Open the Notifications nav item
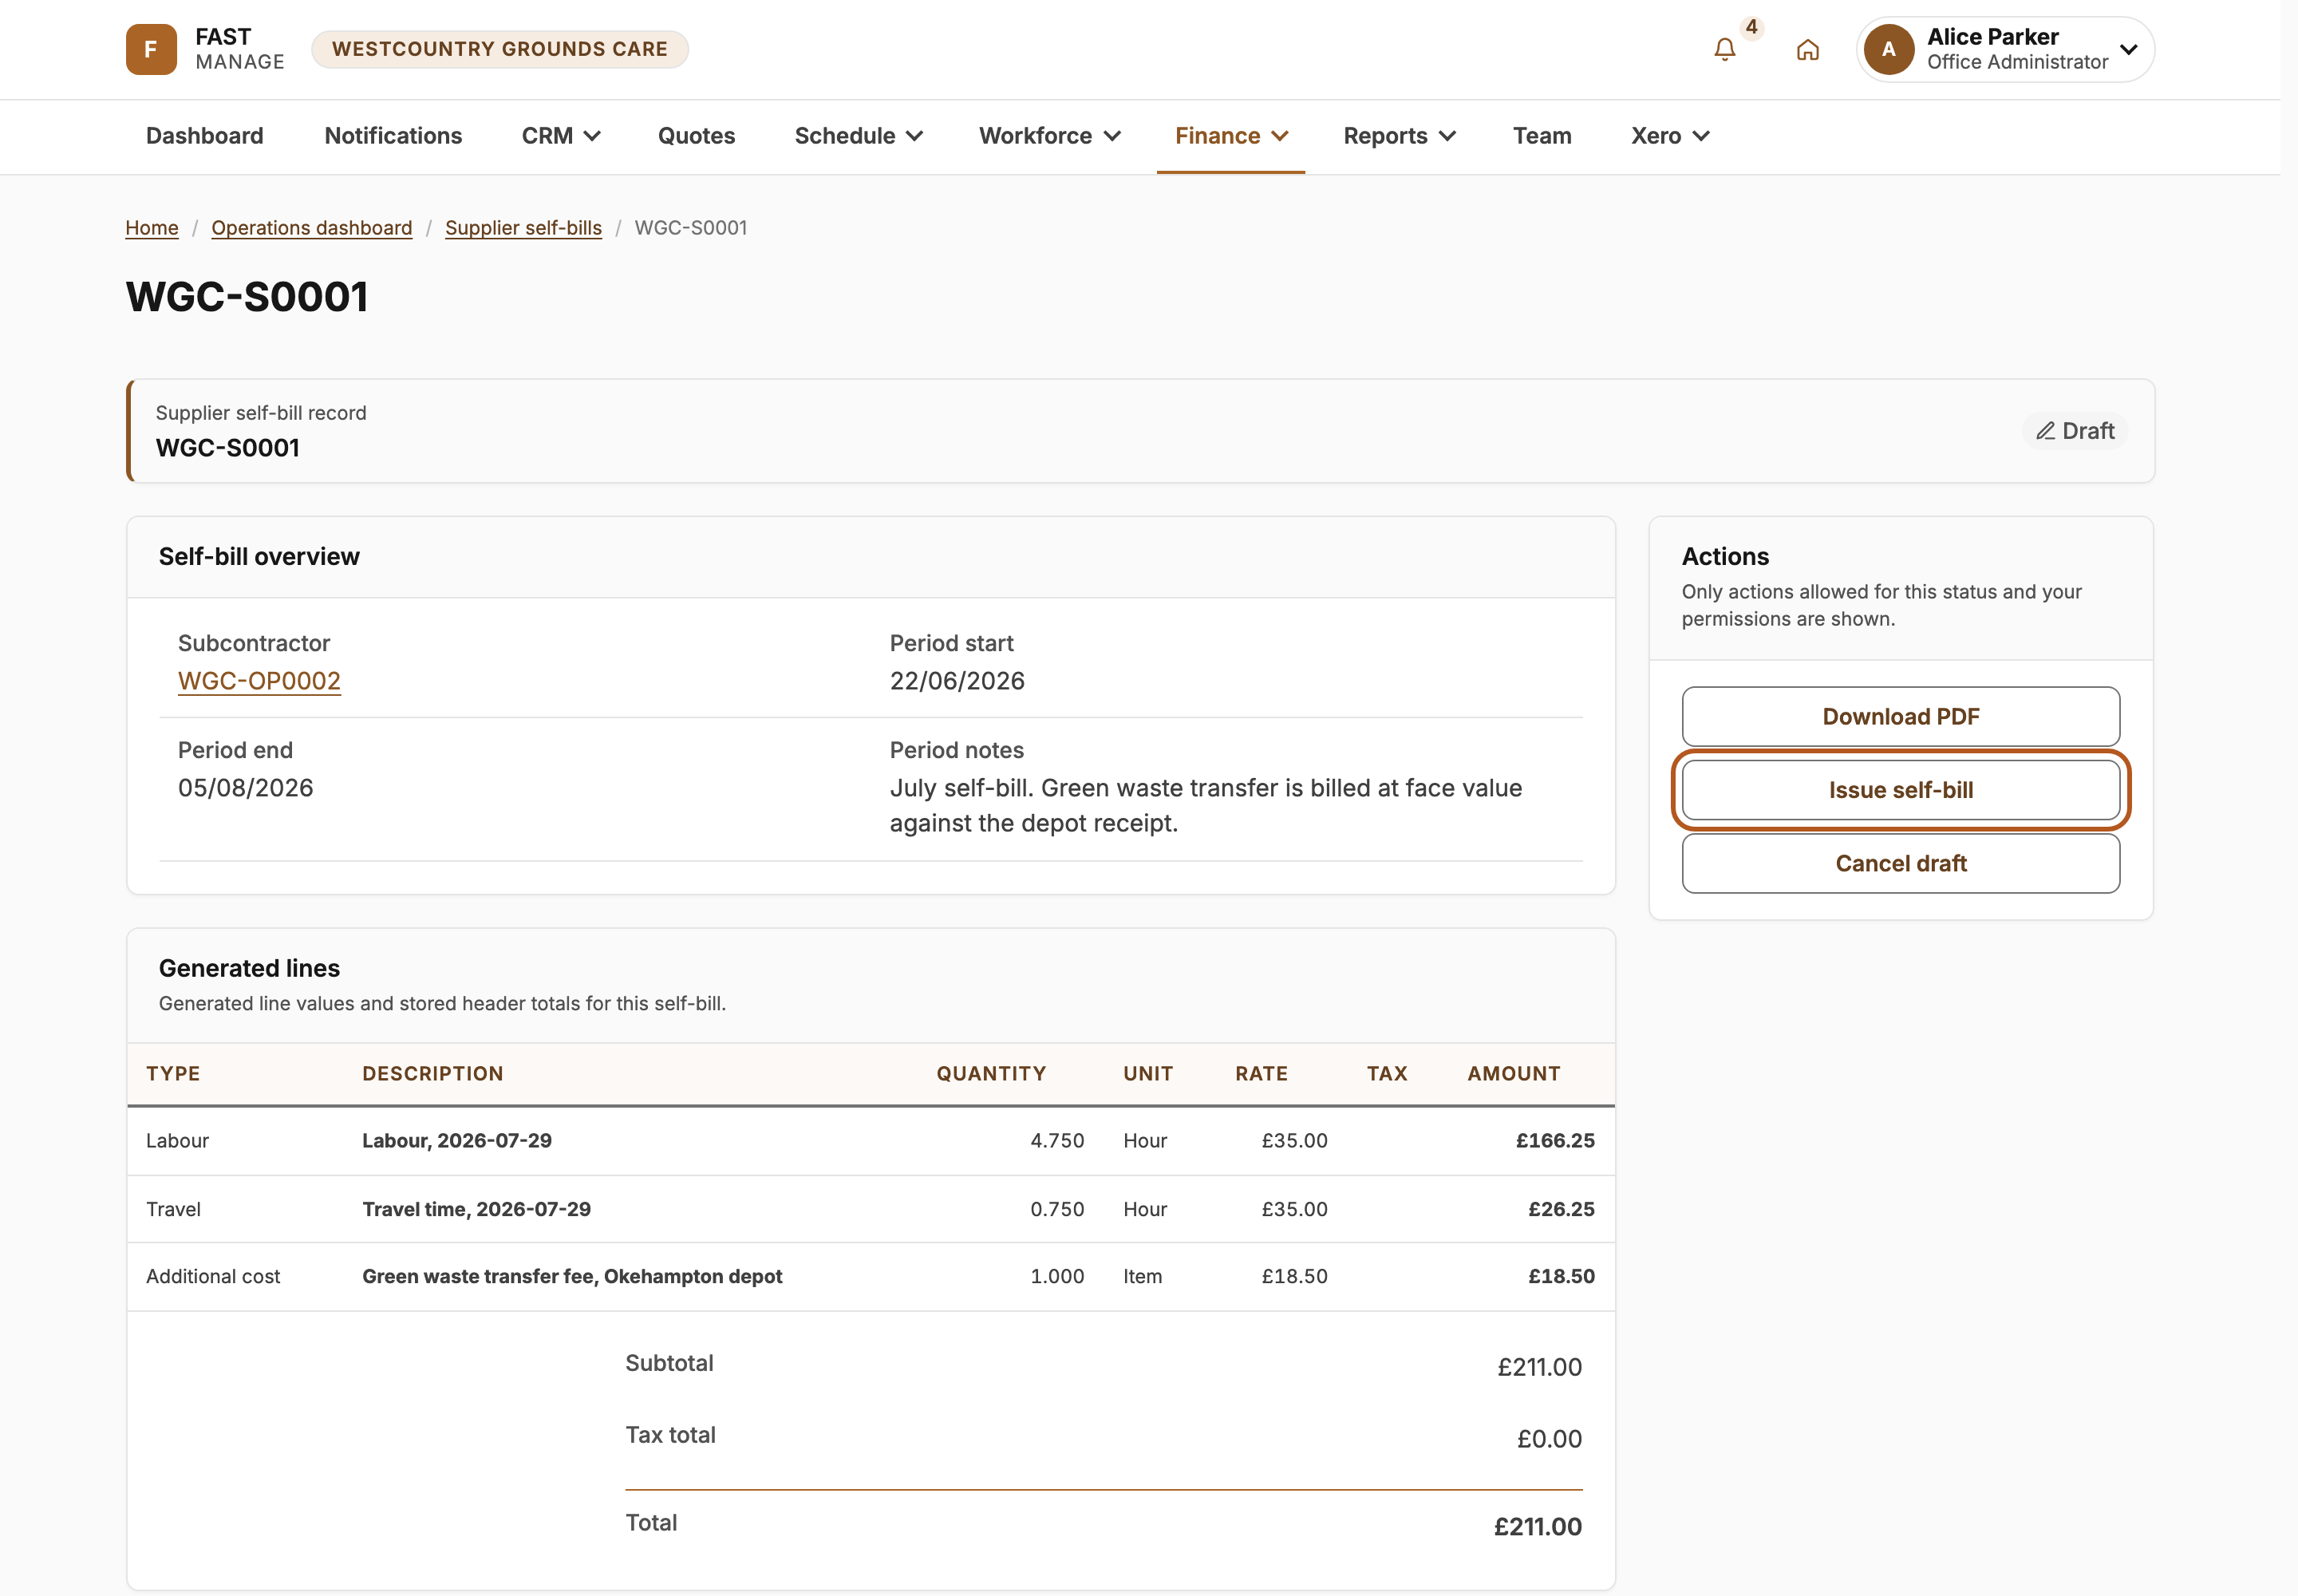The width and height of the screenshot is (2298, 1596). click(x=393, y=136)
